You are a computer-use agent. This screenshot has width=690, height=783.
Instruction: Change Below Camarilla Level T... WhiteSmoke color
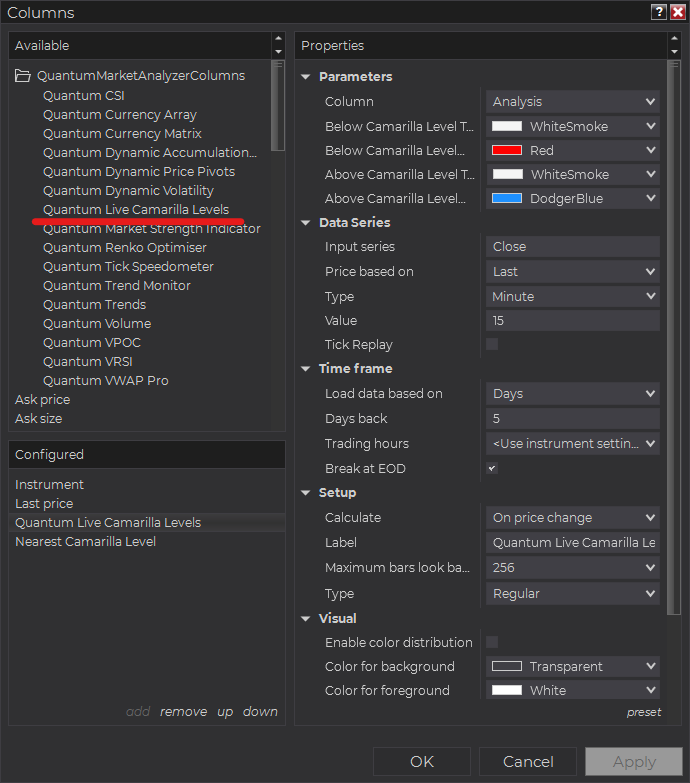pos(573,126)
